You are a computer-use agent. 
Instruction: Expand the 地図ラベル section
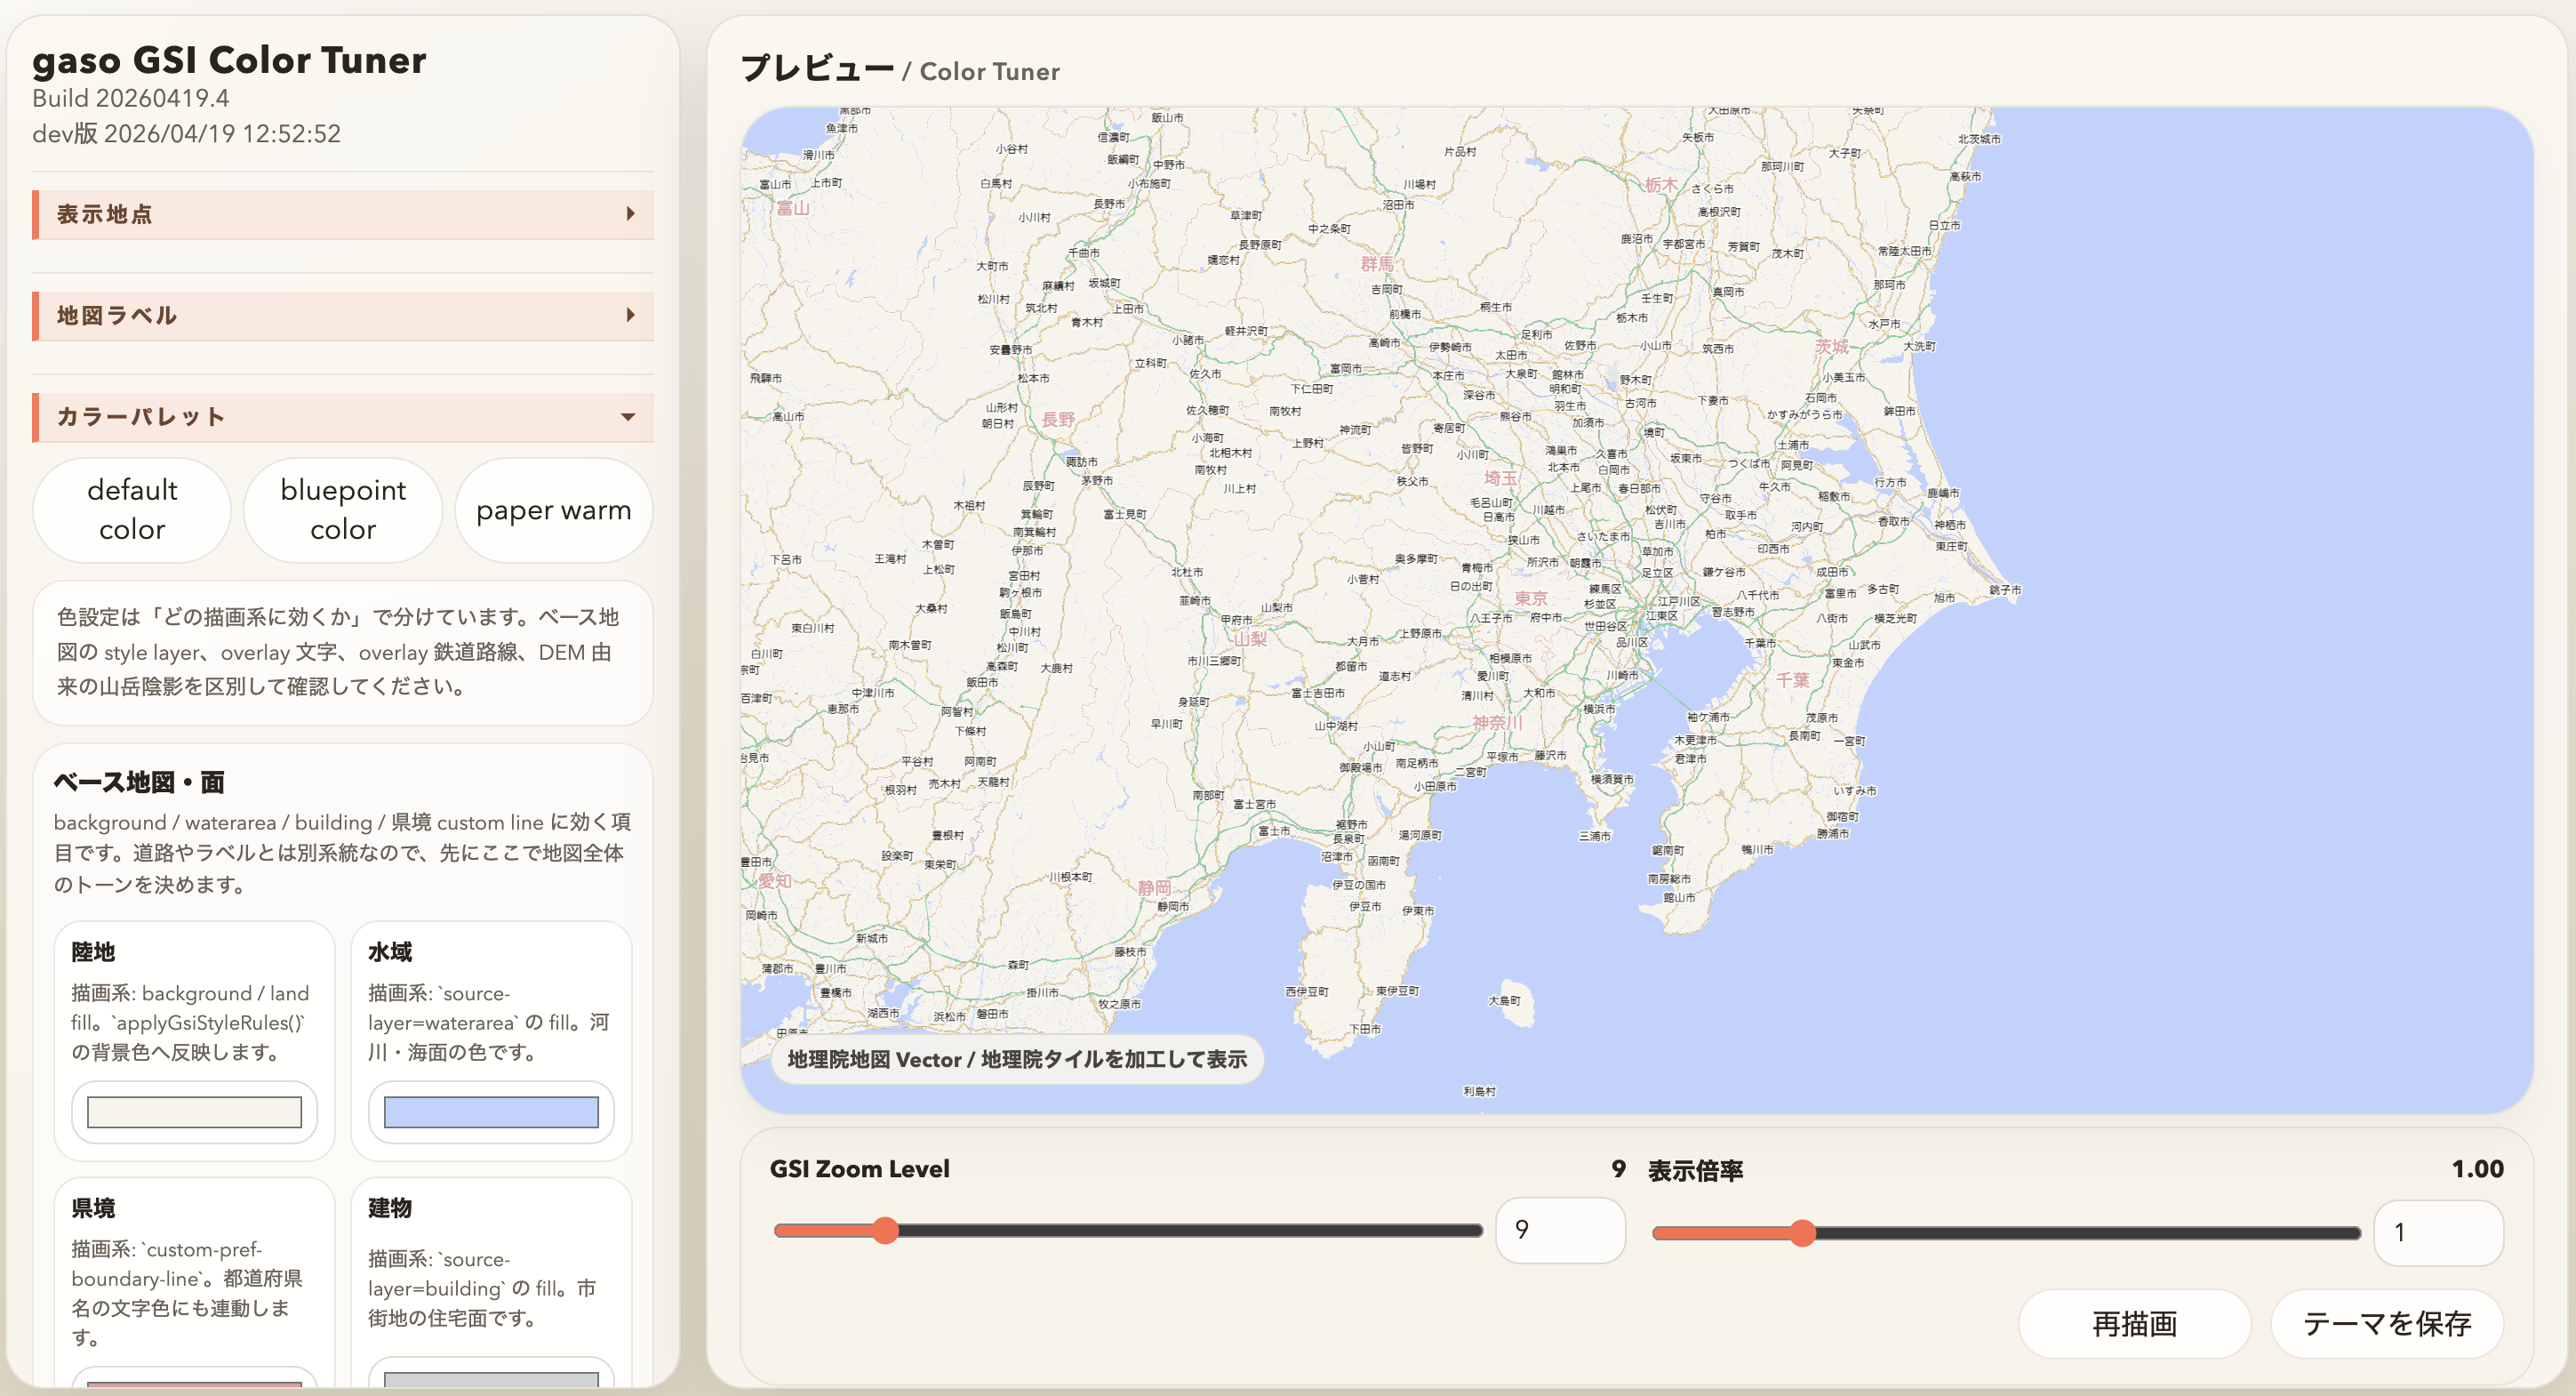342,315
